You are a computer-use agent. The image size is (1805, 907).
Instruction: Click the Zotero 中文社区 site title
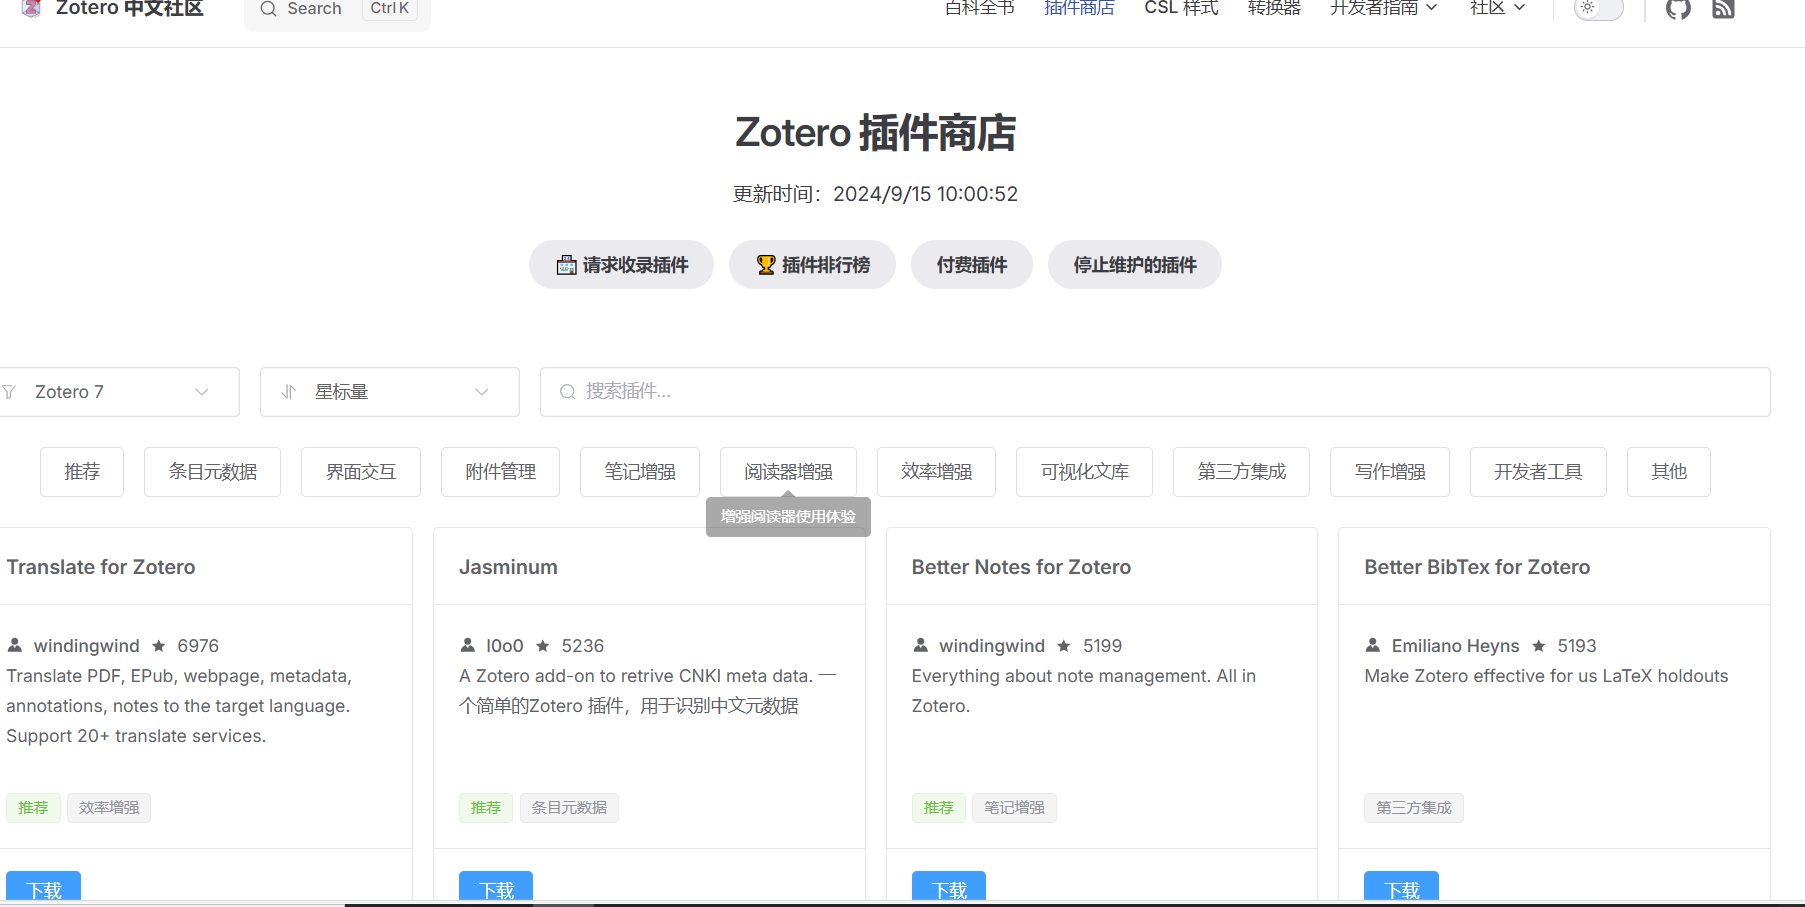coord(129,8)
